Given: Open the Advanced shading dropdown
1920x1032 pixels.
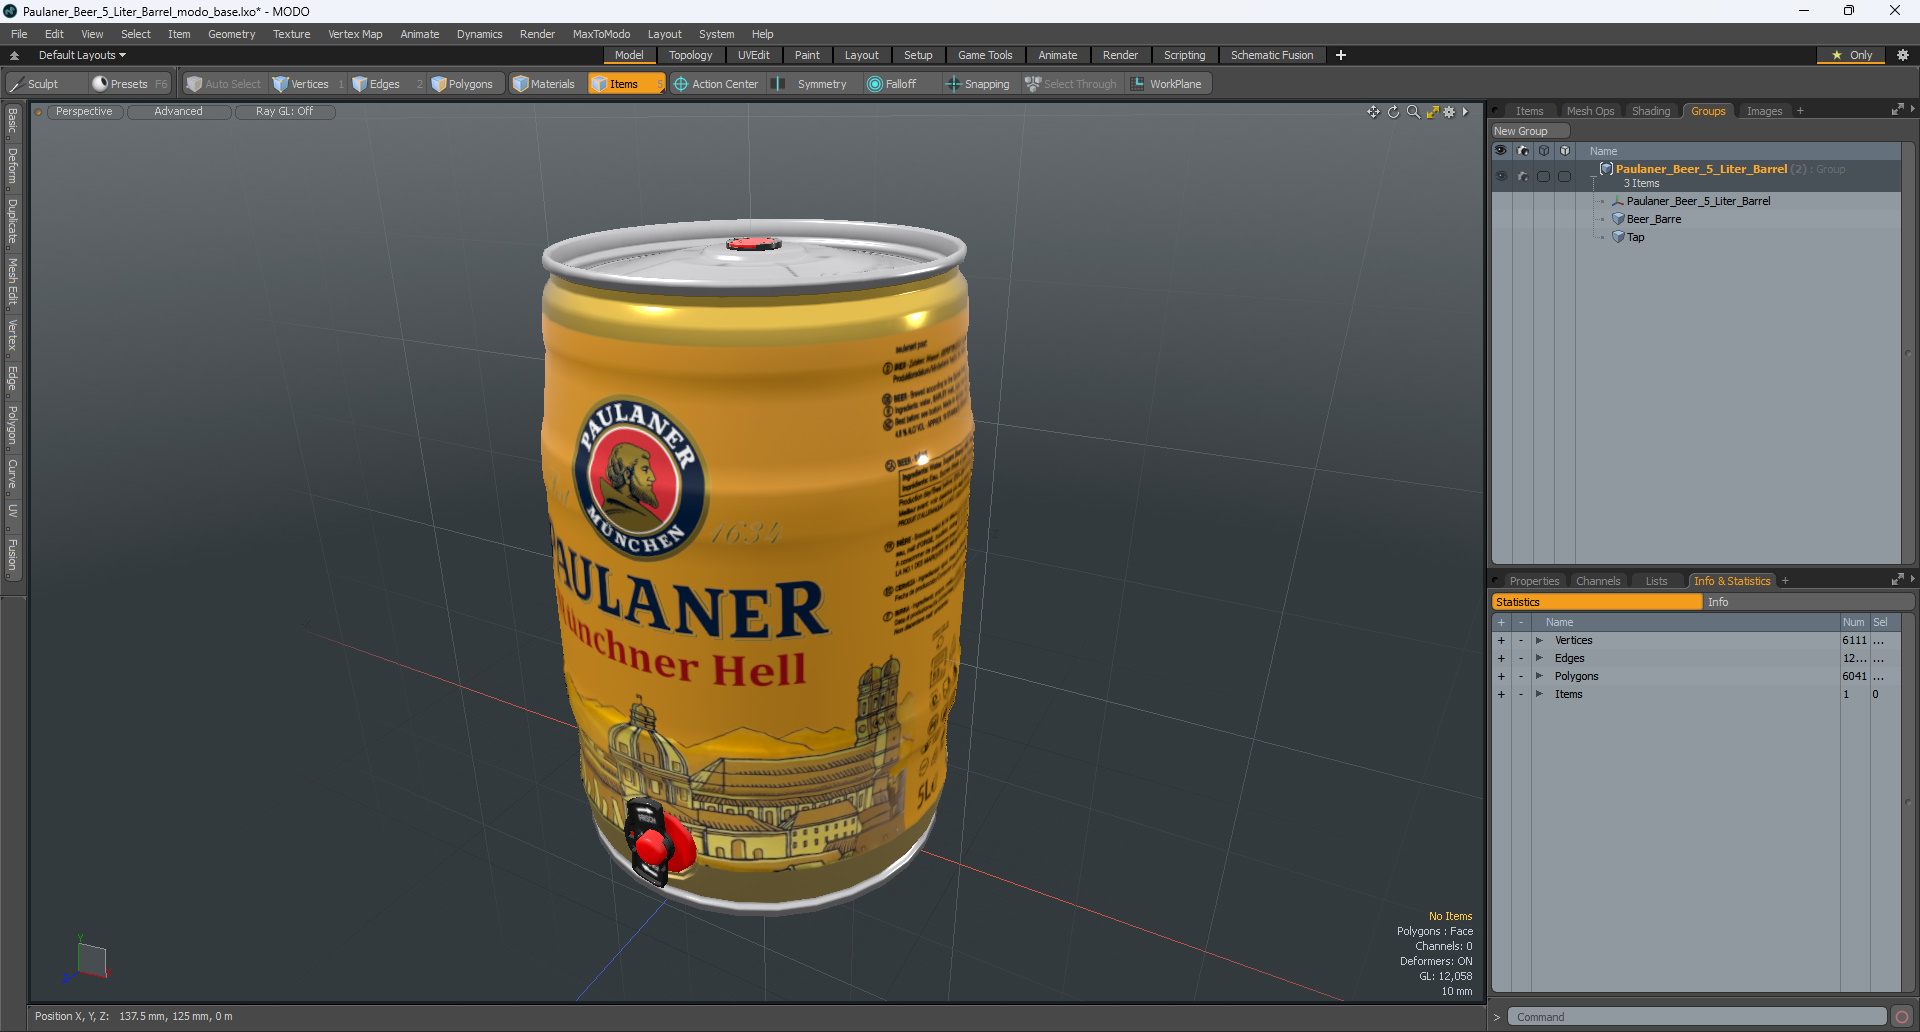Looking at the screenshot, I should point(178,112).
